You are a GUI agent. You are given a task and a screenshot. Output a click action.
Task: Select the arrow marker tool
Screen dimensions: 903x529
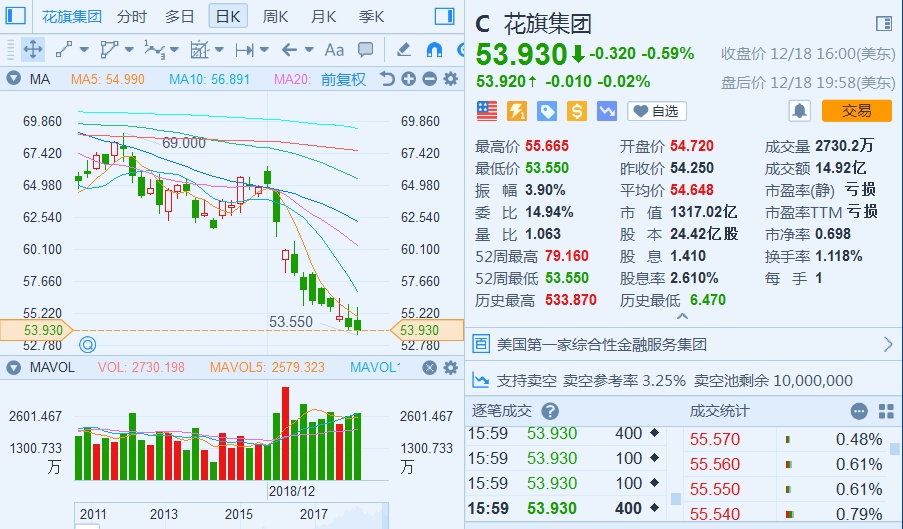(289, 50)
